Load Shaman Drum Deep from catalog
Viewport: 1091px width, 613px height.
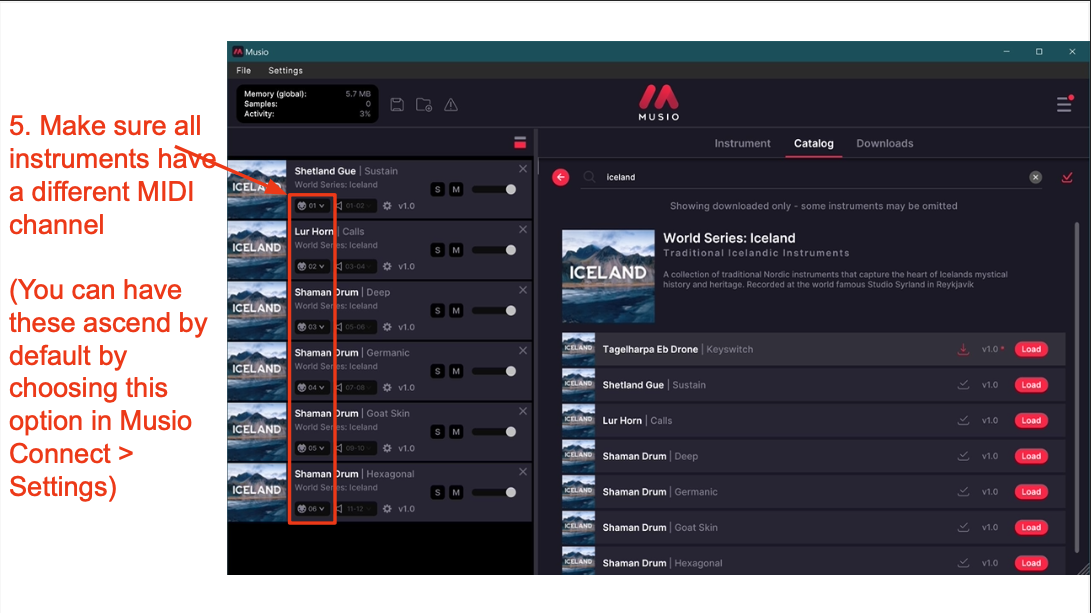[x=1031, y=456]
